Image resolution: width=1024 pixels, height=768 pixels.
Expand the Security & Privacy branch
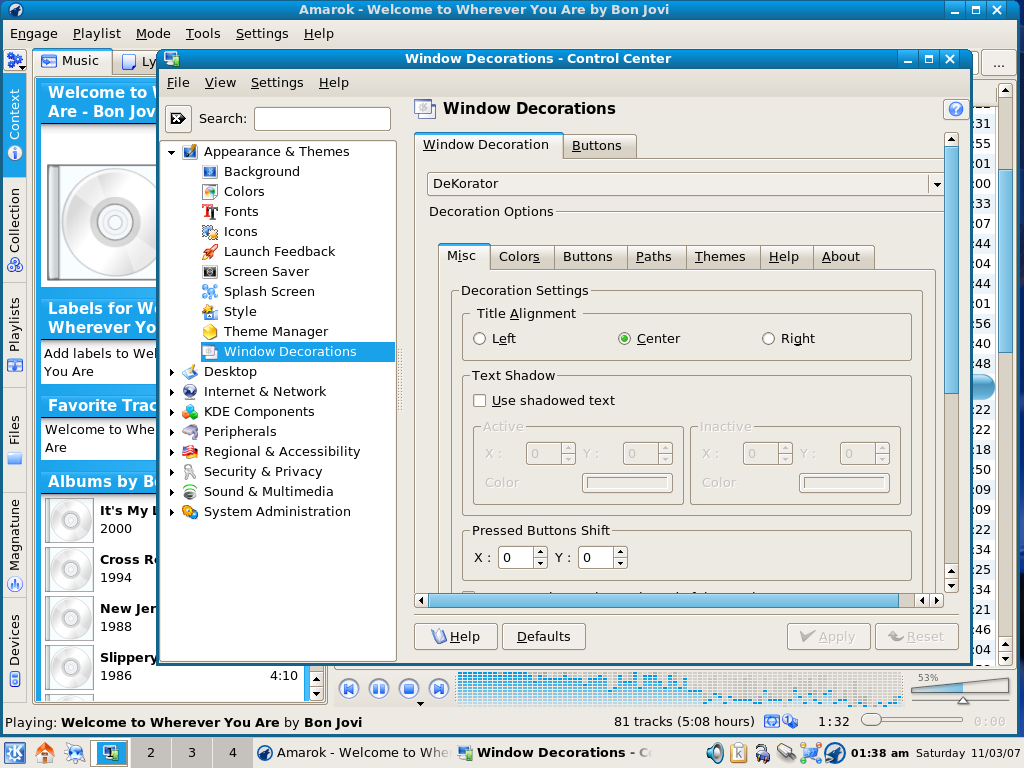click(172, 472)
